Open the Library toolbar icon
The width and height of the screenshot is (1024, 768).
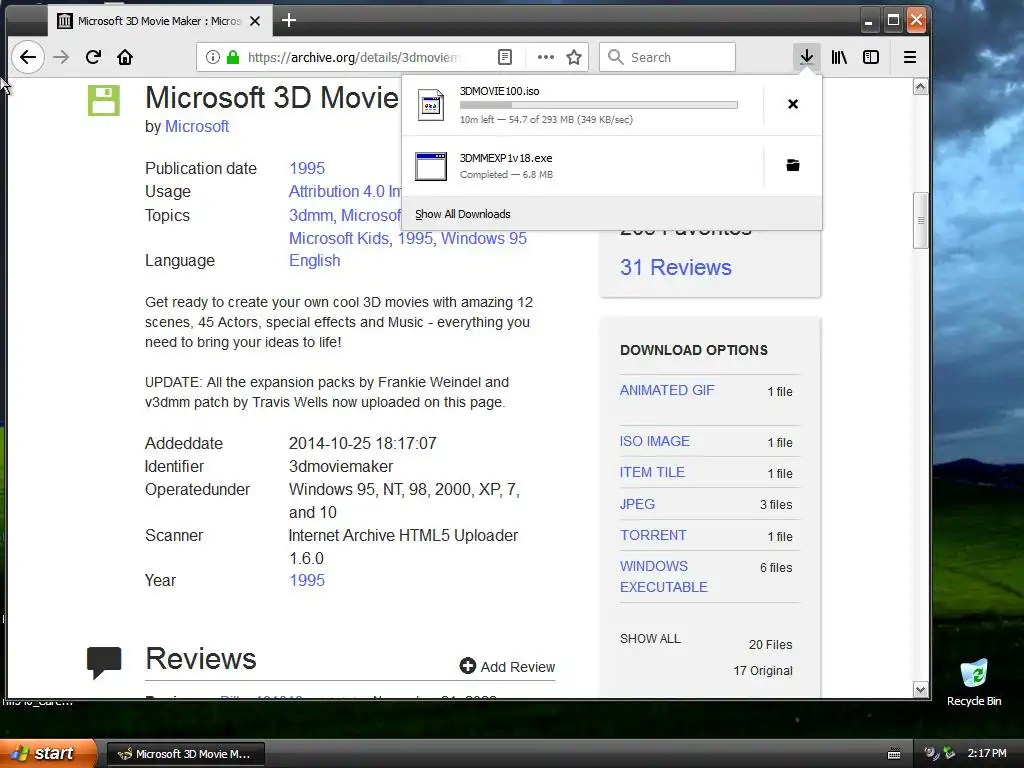839,57
